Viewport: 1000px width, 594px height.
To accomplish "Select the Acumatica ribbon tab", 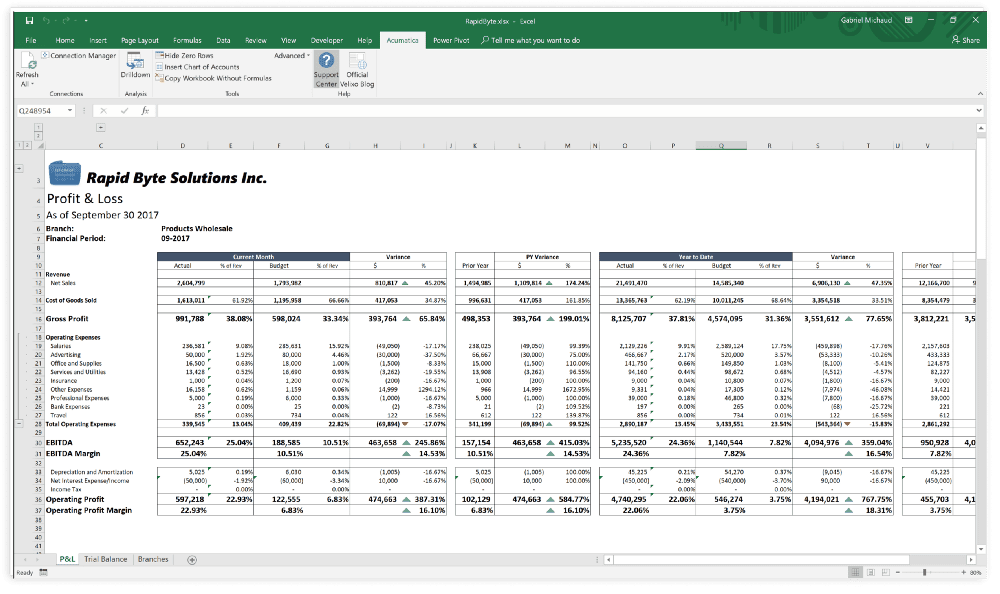I will (x=402, y=40).
